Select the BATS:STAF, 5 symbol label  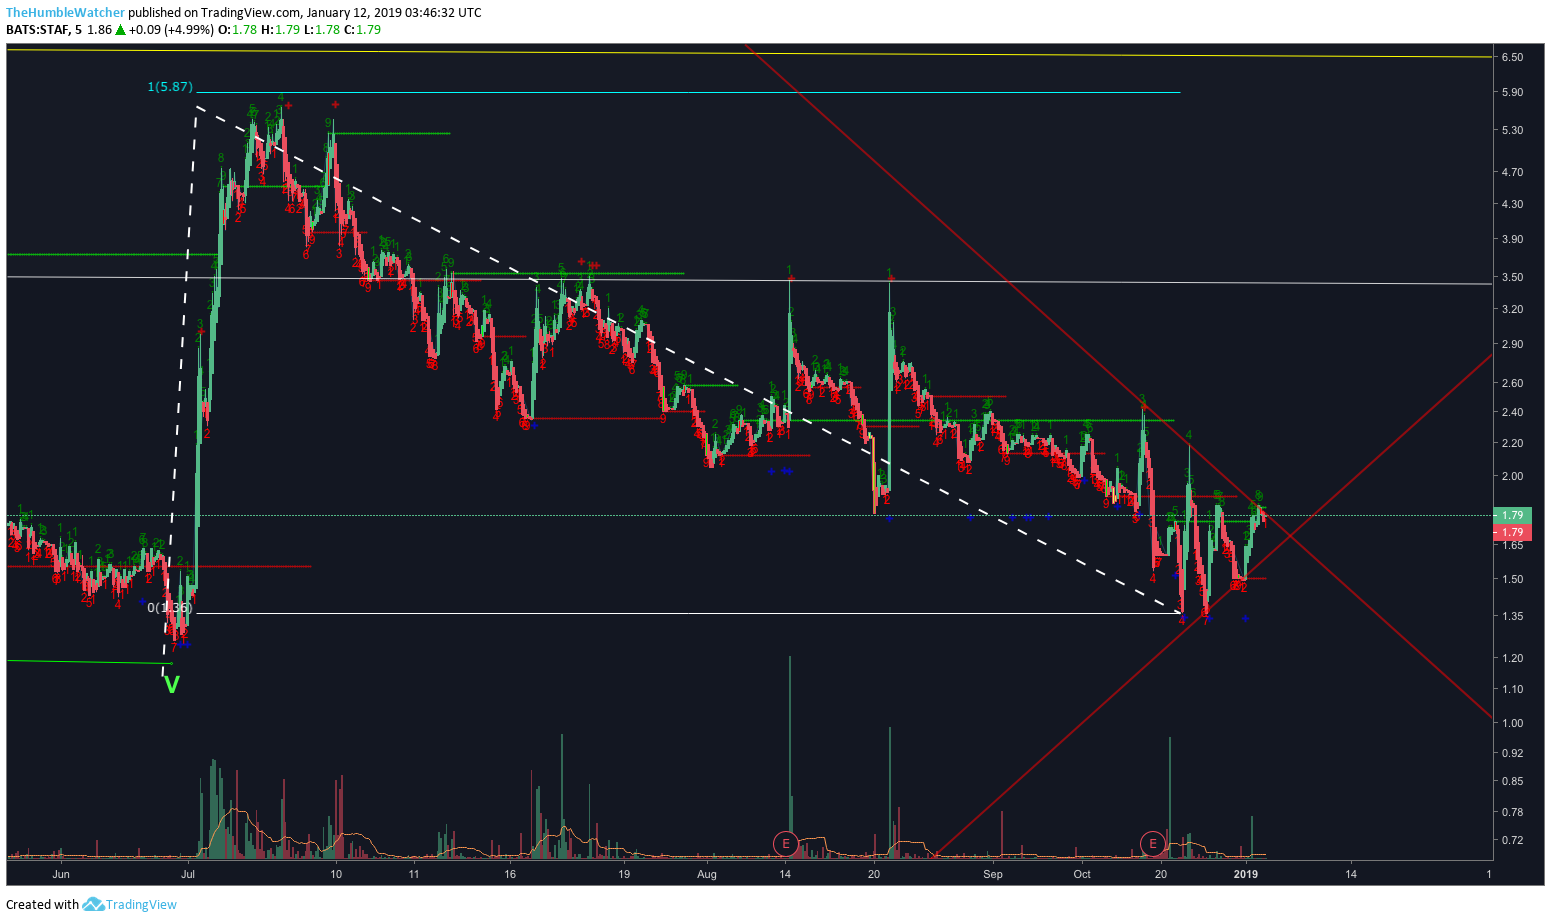44,30
